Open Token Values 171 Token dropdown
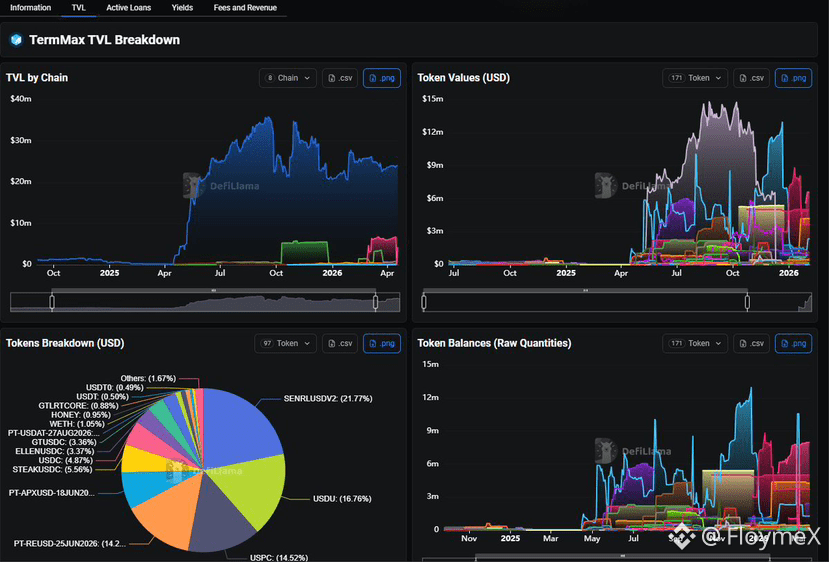829x562 pixels. click(x=695, y=78)
